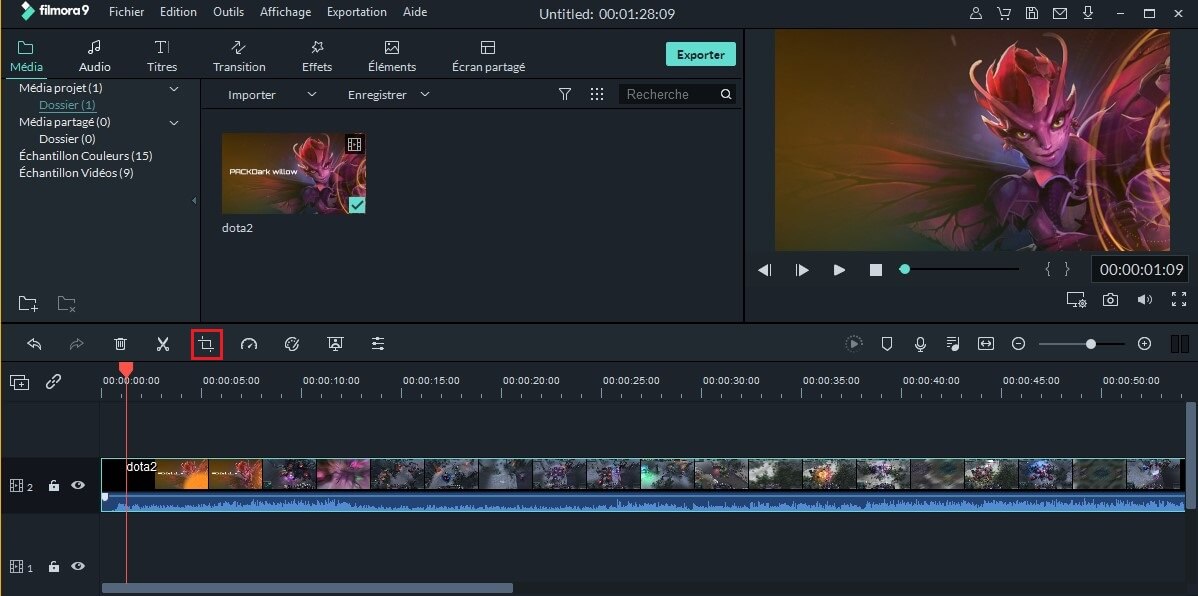The height and width of the screenshot is (596, 1198).
Task: Collapse Média projet folder chevron
Action: click(x=173, y=89)
